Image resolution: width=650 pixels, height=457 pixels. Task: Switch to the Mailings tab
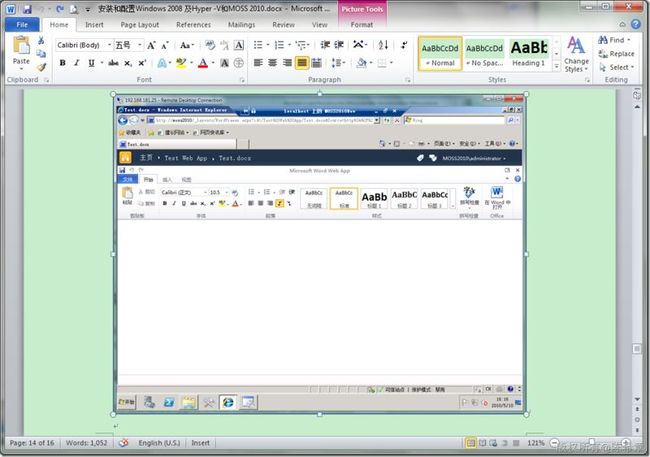[x=242, y=24]
